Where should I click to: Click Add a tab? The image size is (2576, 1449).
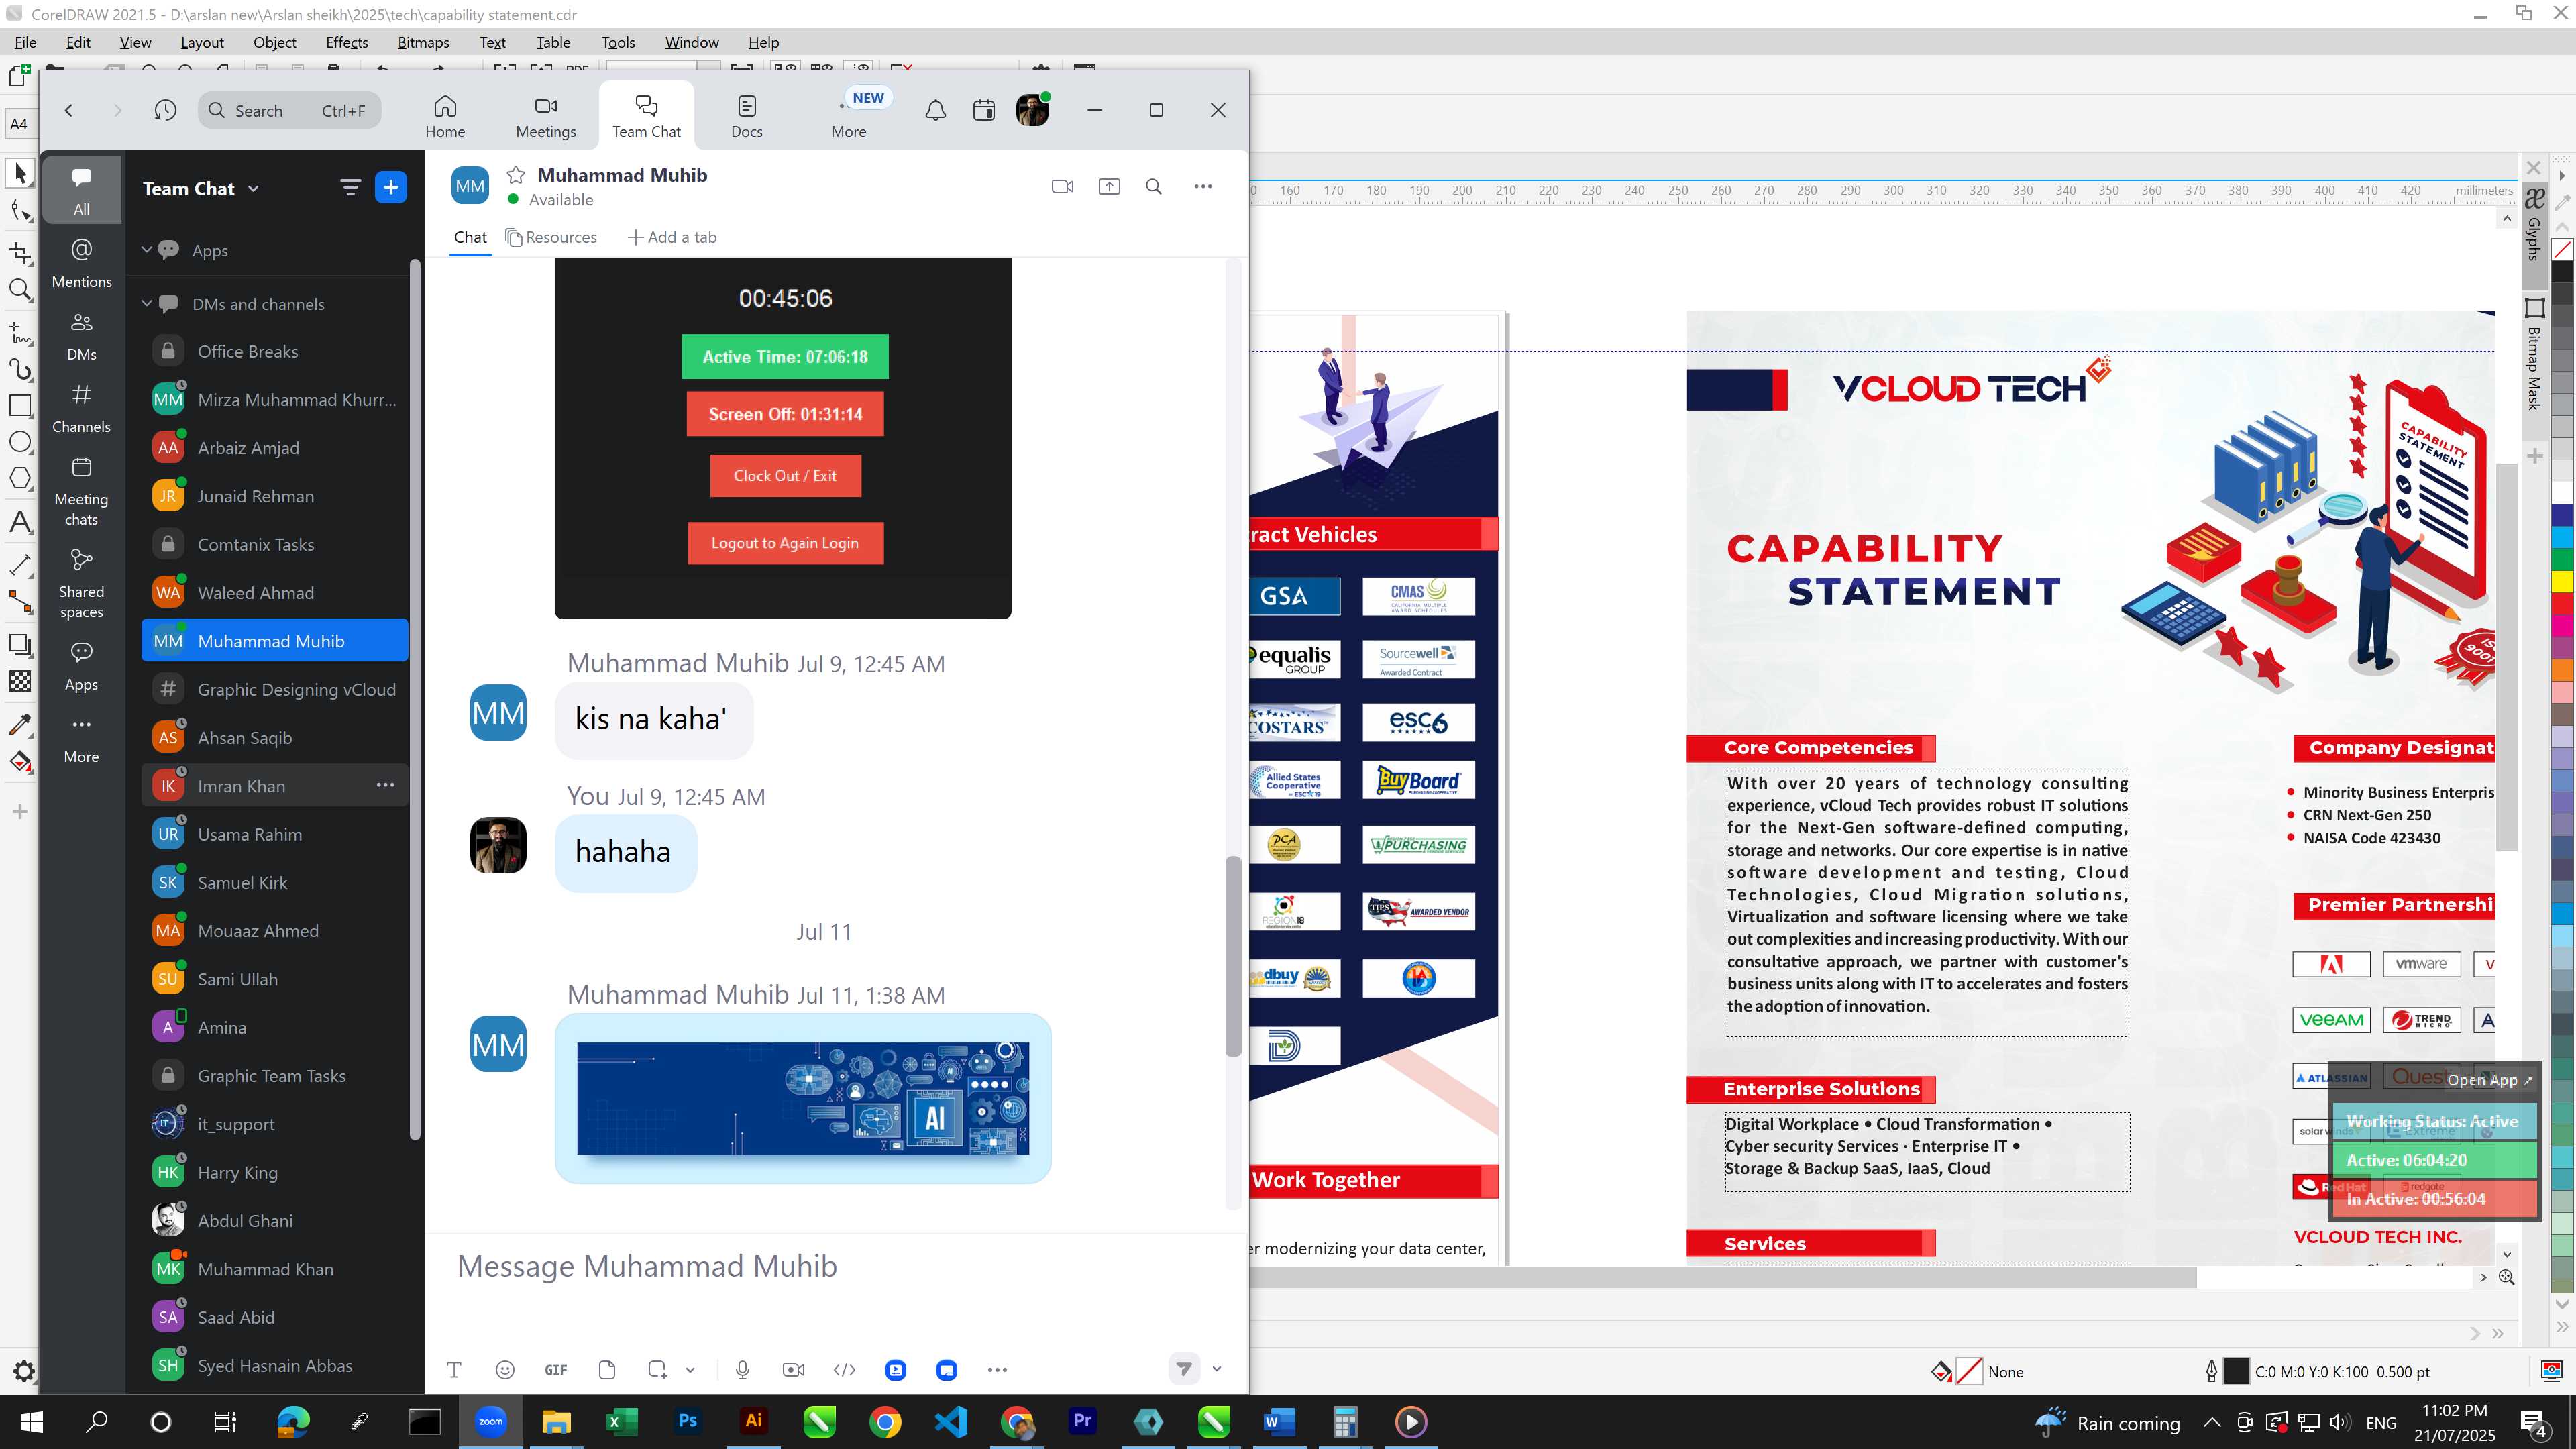672,237
